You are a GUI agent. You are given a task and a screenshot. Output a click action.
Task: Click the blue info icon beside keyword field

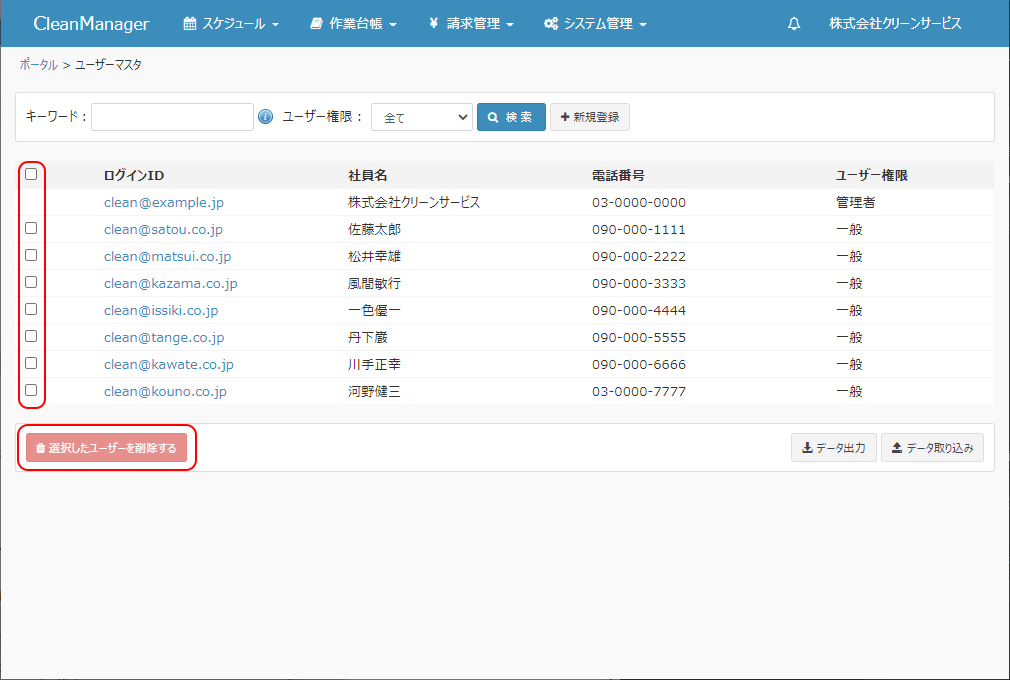(265, 117)
